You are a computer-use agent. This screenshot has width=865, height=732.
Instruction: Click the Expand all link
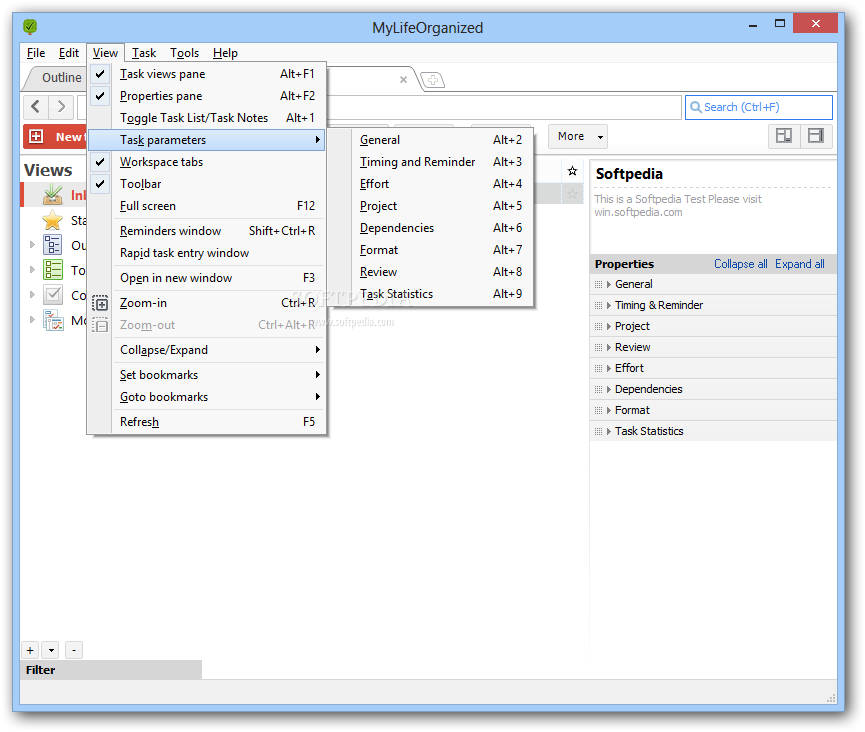(x=799, y=264)
